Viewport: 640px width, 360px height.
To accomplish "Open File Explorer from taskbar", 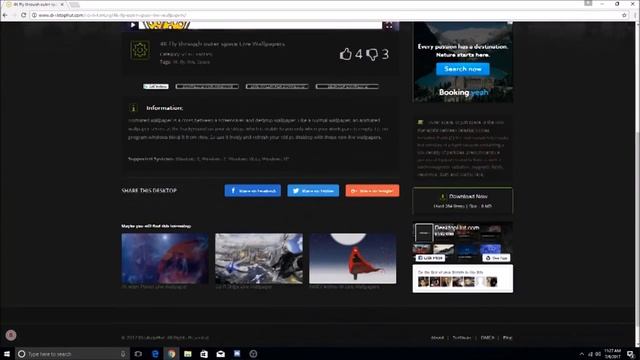I will (188, 354).
